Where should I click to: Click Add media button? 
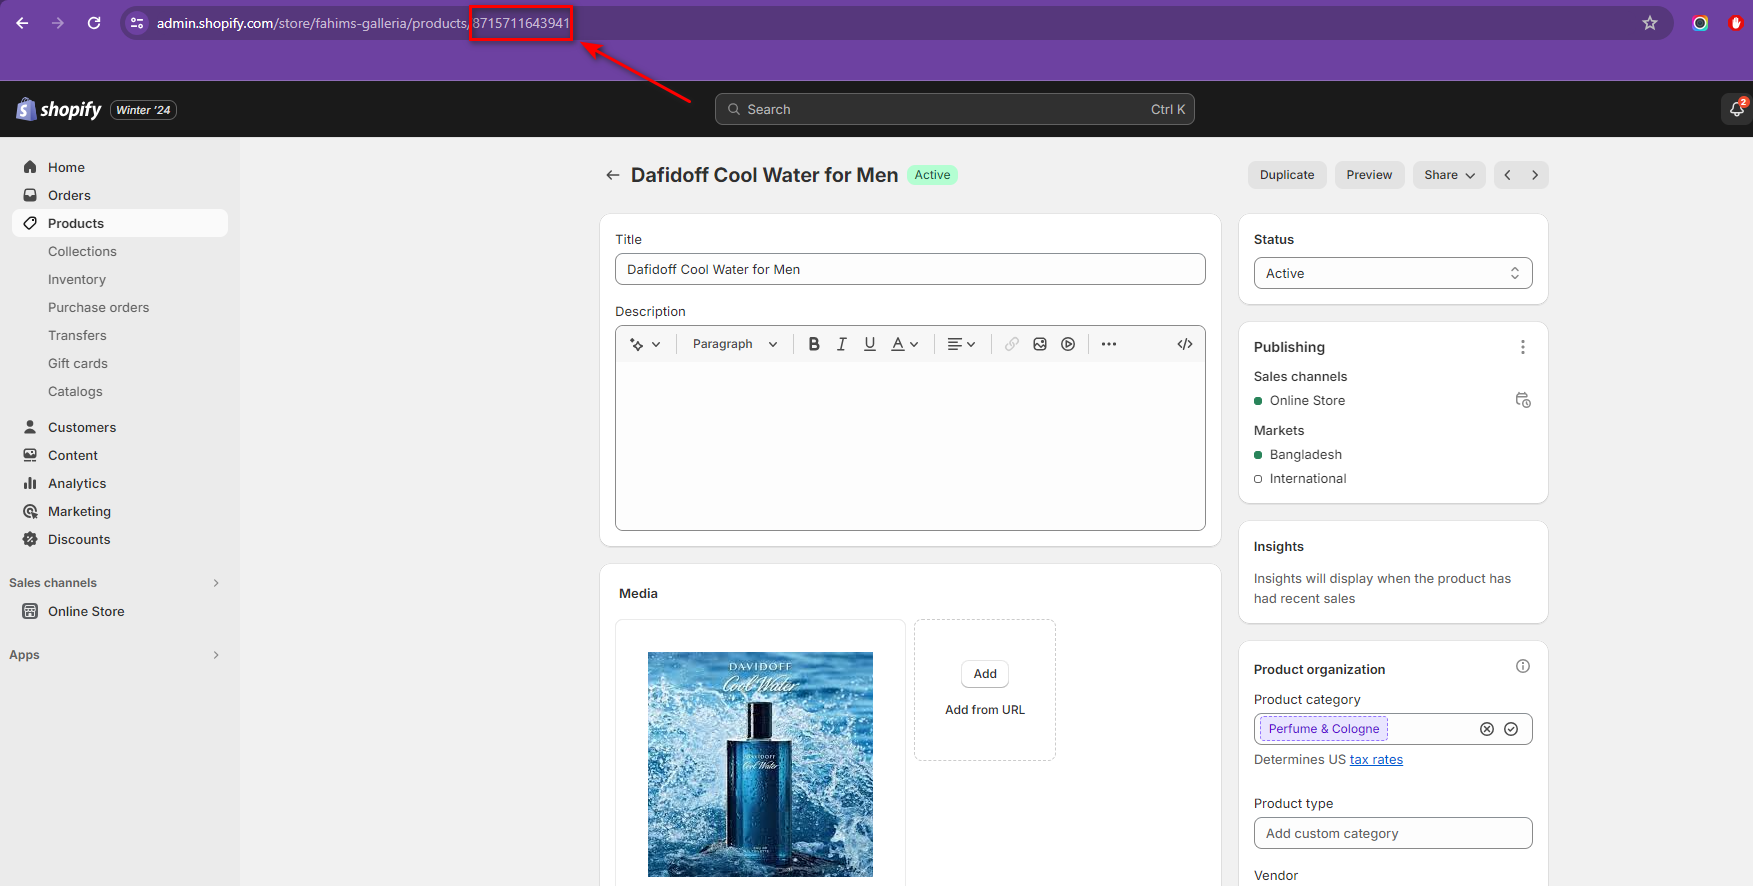pos(985,674)
